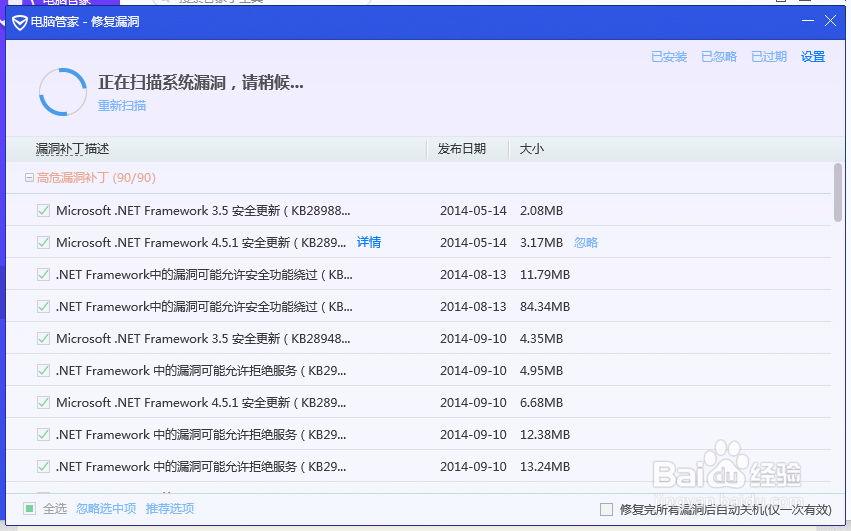Uncheck .NET Framework 3.5 patch dated 2014-05-14
The width and height of the screenshot is (851, 531).
(x=43, y=211)
